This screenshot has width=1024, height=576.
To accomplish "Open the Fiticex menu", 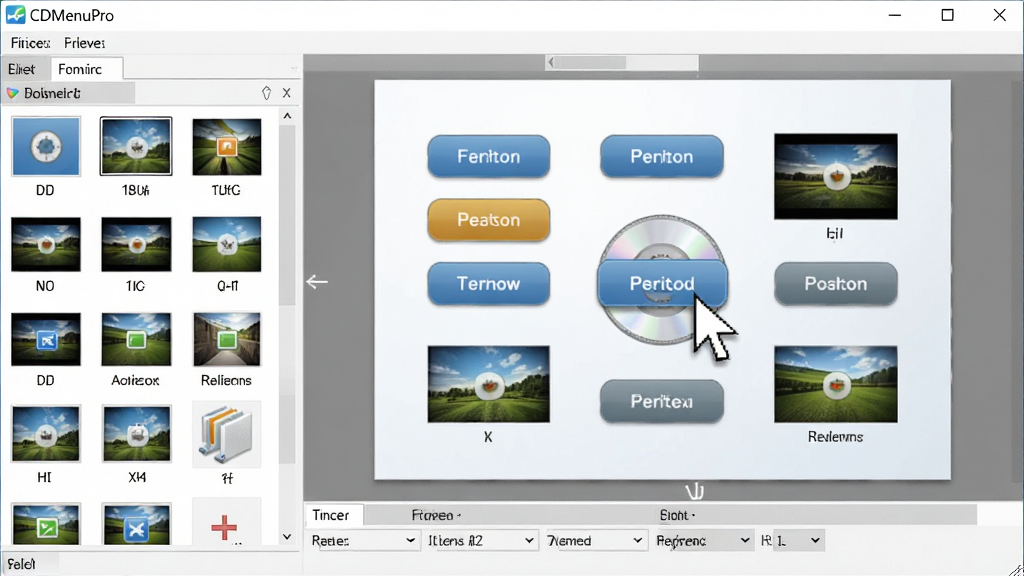I will 30,43.
